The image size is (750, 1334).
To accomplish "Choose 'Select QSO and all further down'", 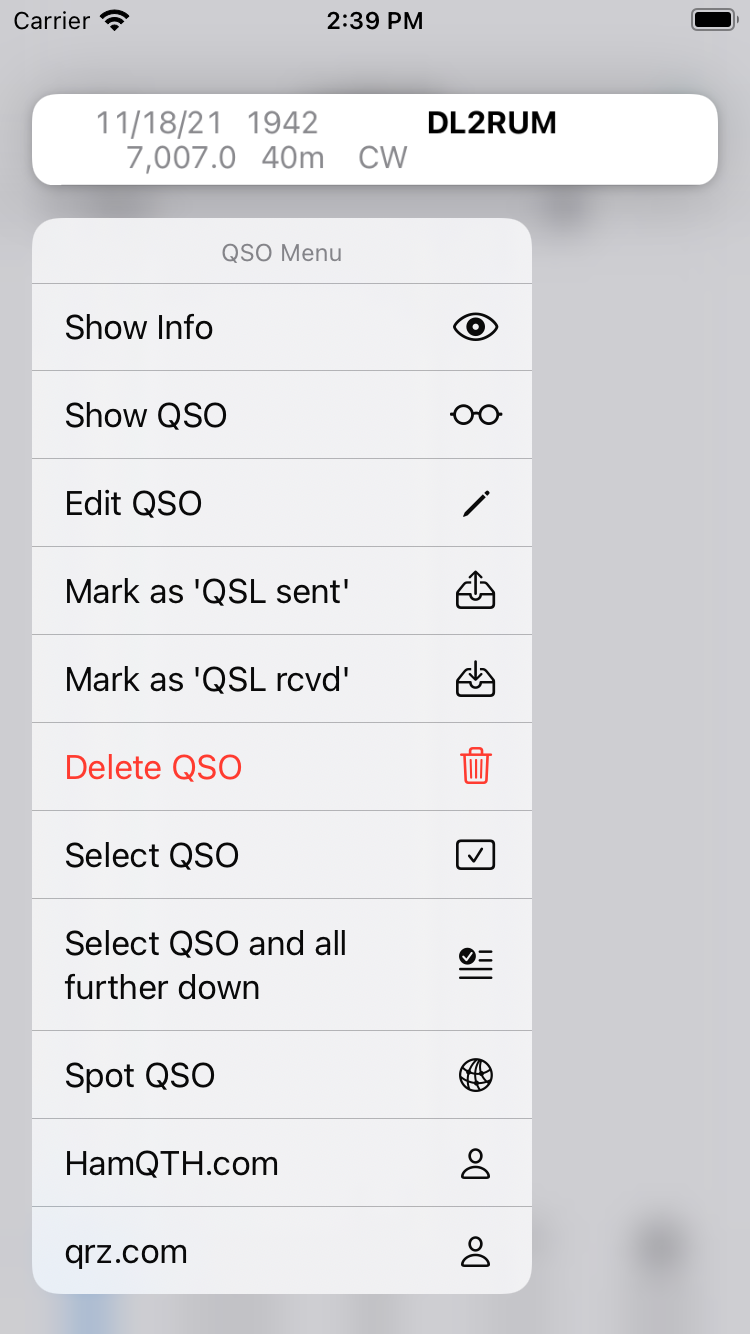I will point(206,965).
